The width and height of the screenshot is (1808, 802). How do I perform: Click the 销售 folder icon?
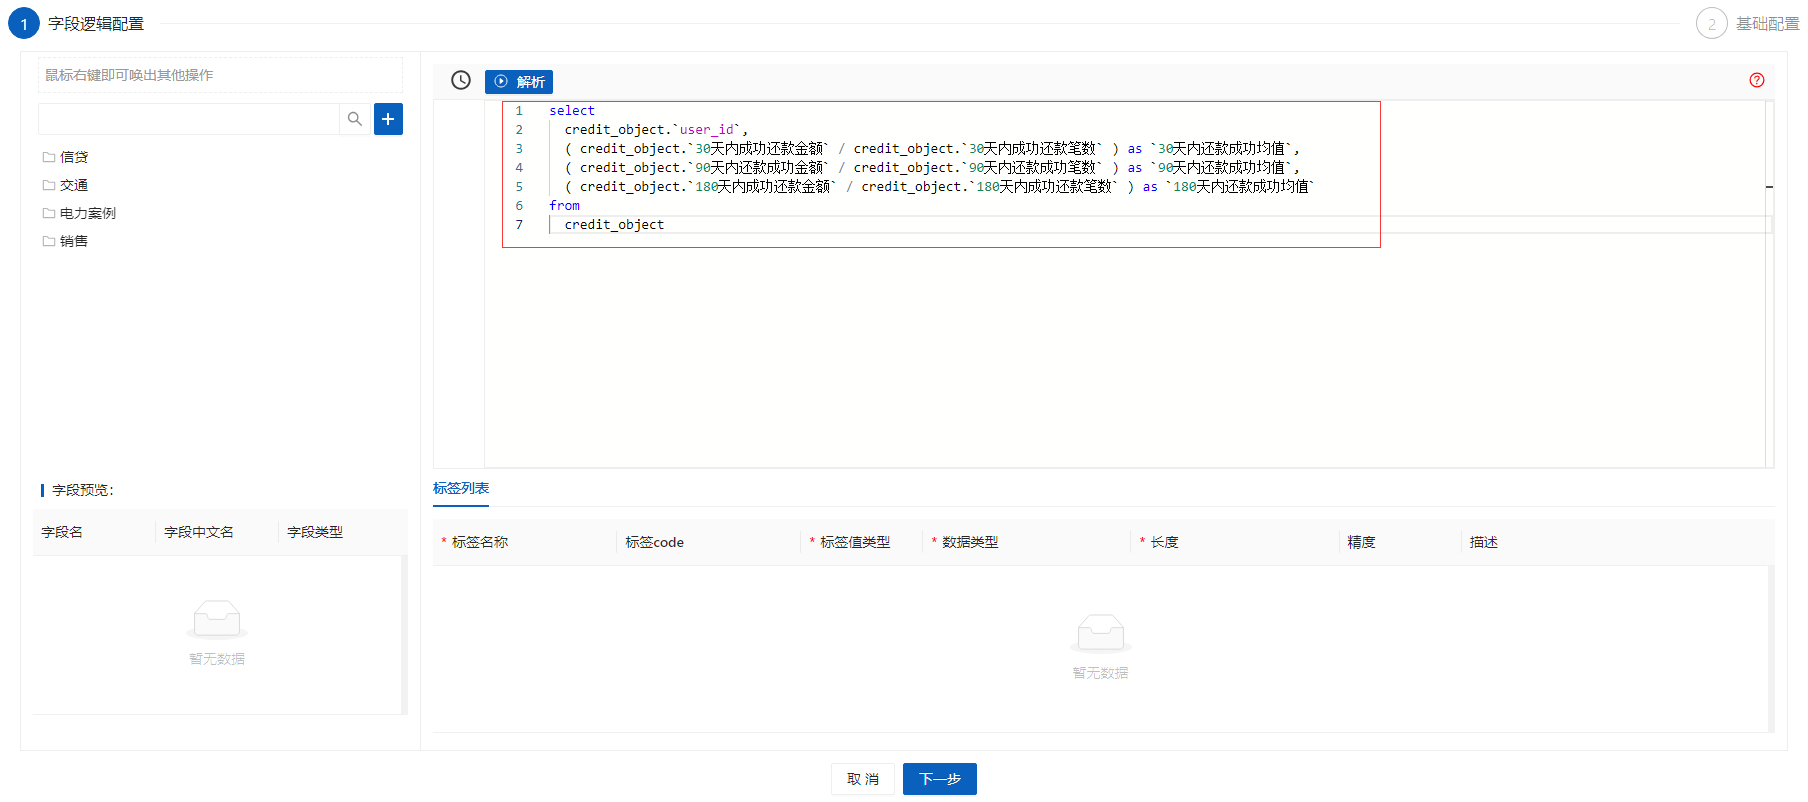pyautogui.click(x=49, y=241)
